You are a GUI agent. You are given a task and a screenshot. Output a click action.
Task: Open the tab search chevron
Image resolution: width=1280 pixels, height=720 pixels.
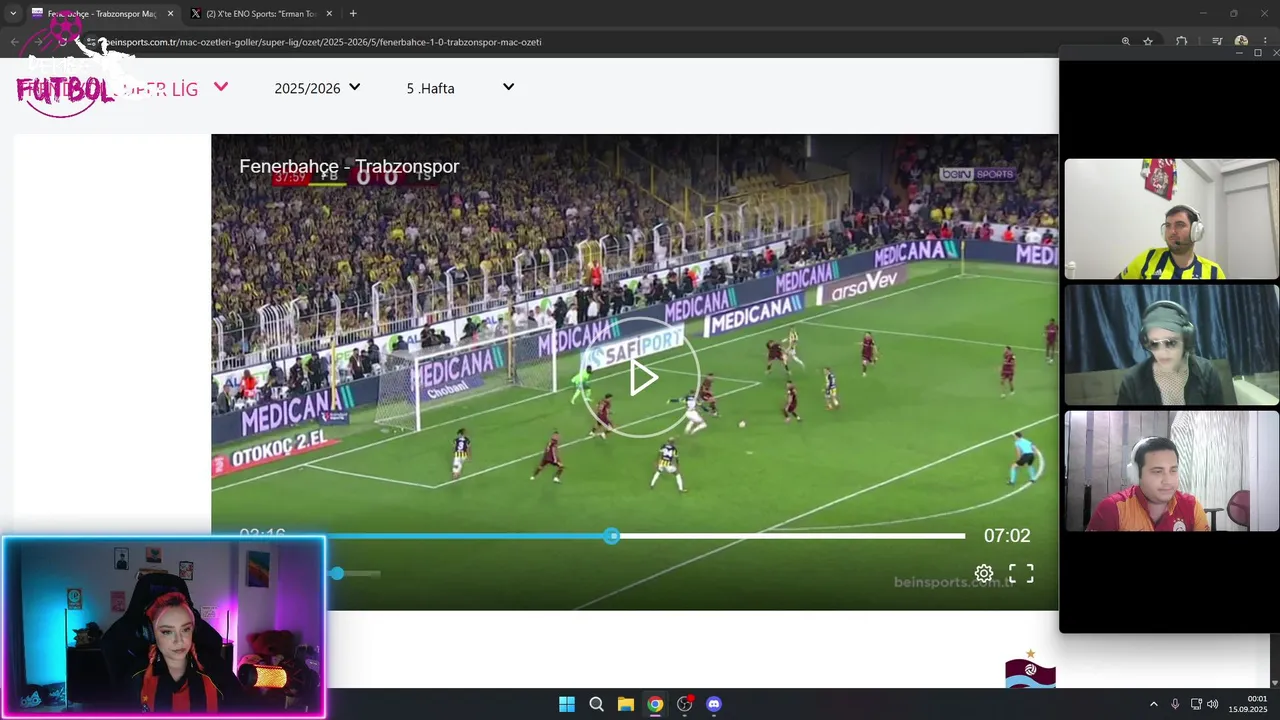click(12, 14)
